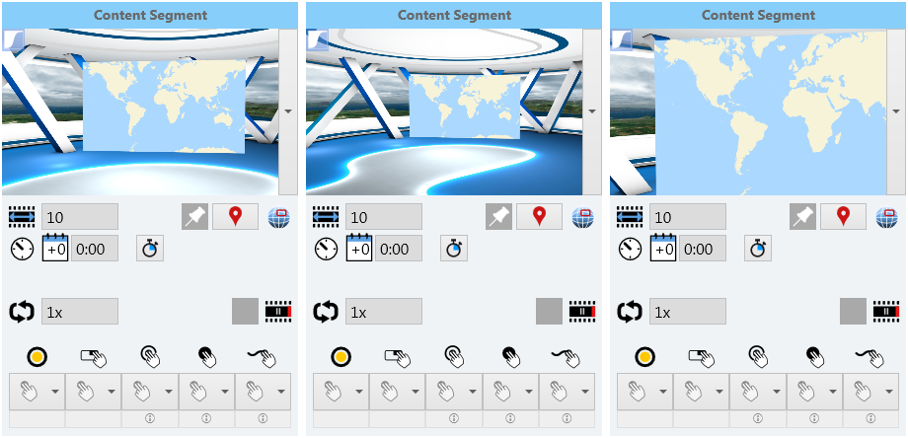Click the red map marker button in right panel
This screenshot has height=438, width=908.
click(x=843, y=217)
